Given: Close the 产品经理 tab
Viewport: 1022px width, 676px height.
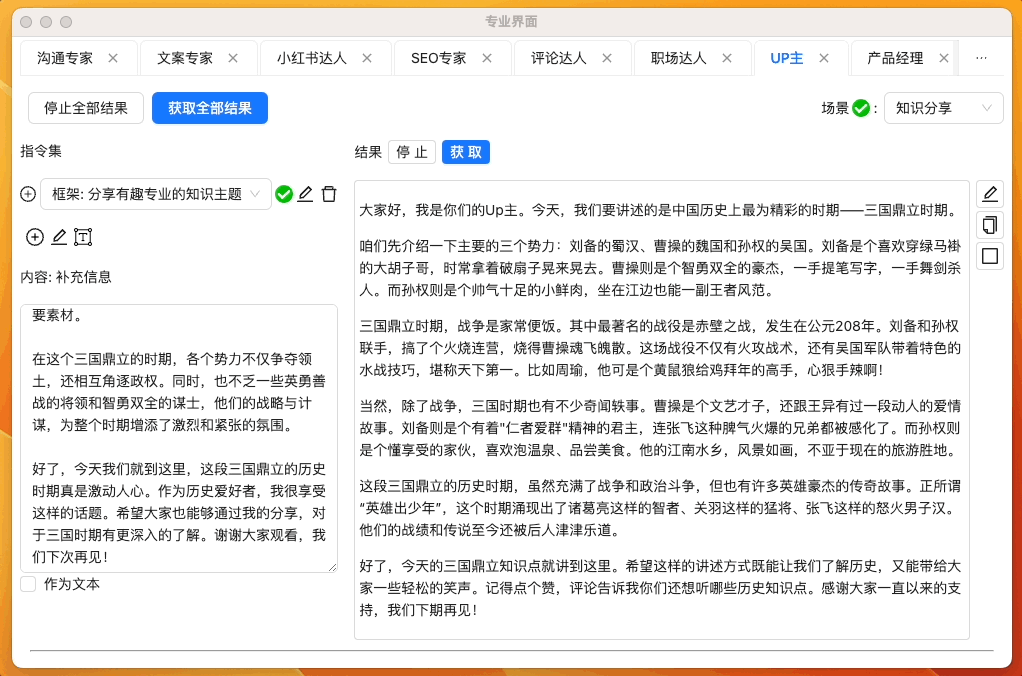Looking at the screenshot, I should pos(944,58).
